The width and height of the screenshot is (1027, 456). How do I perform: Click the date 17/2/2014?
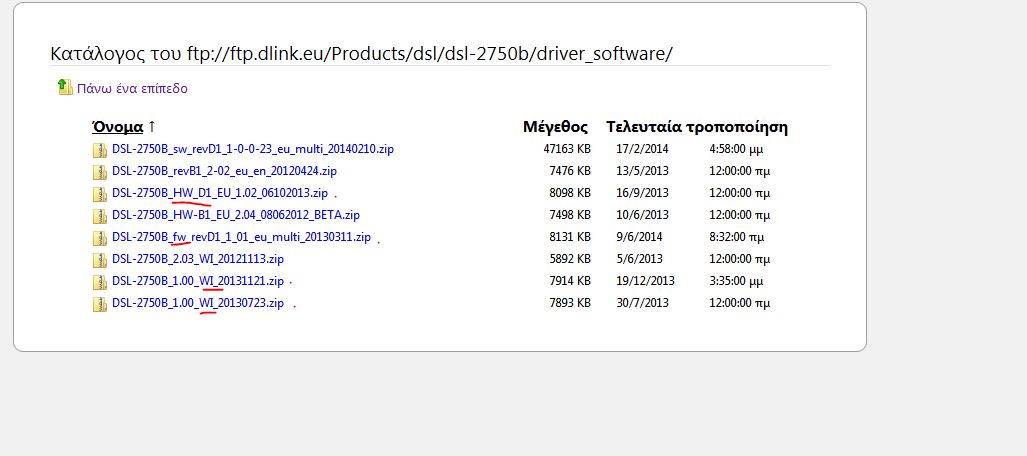(643, 149)
